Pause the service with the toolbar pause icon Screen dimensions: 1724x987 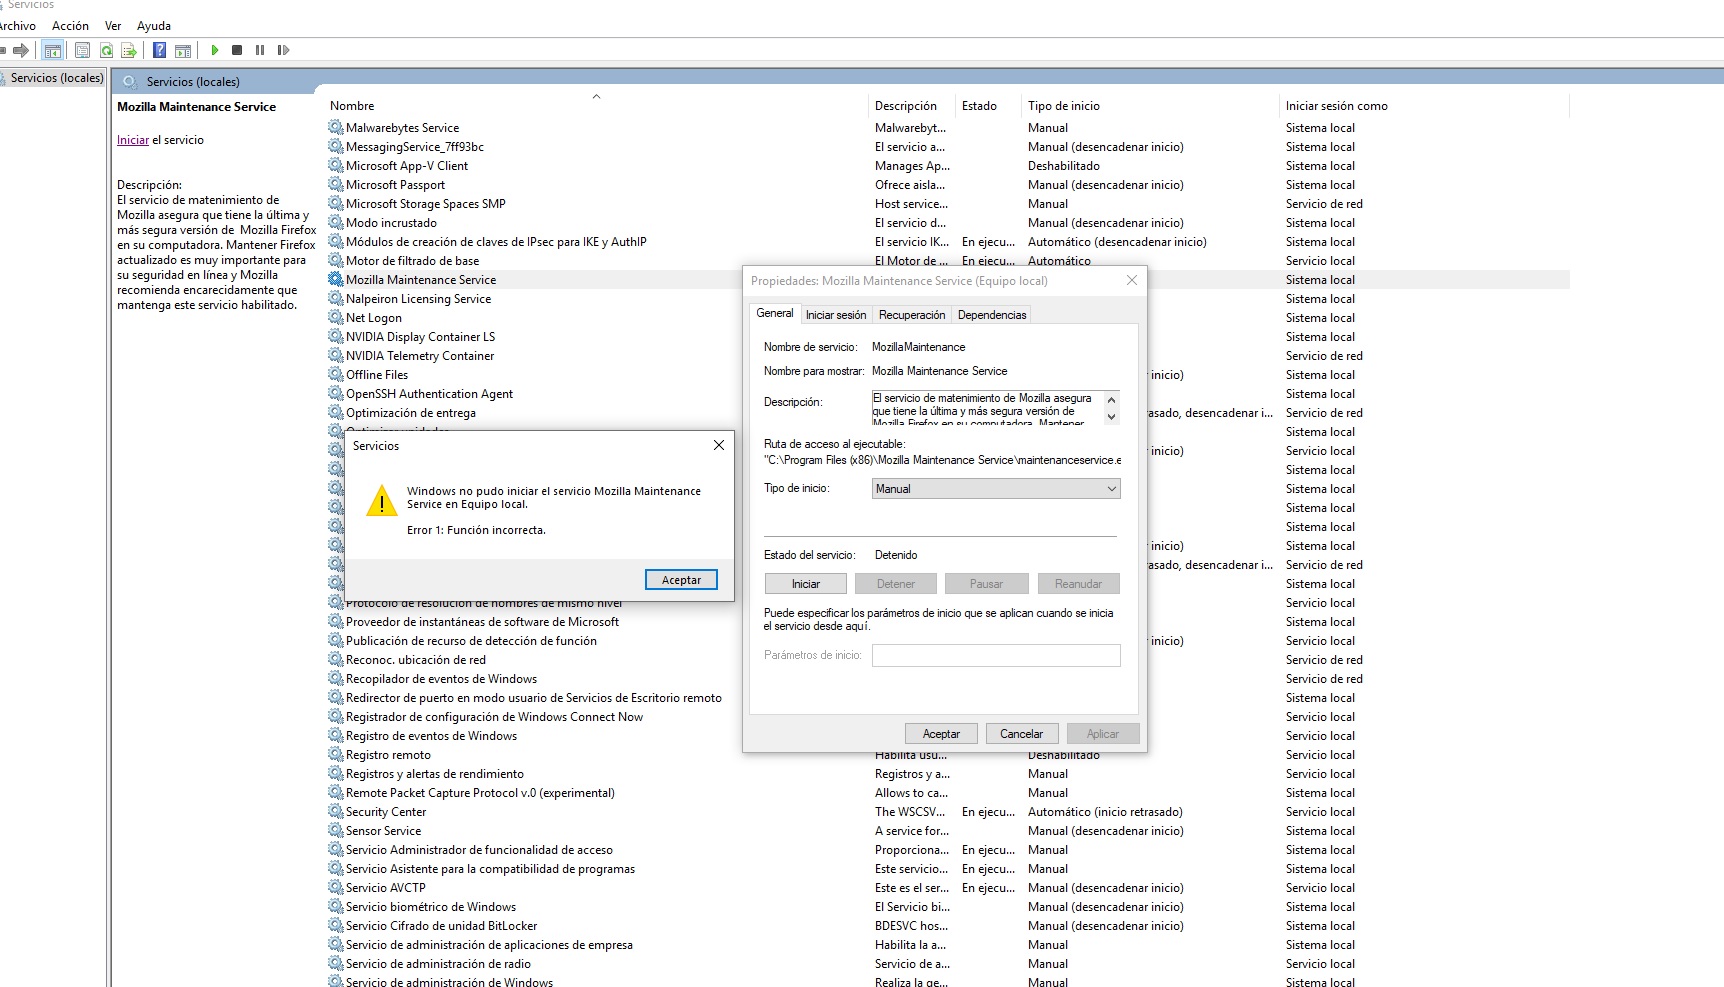pos(260,50)
